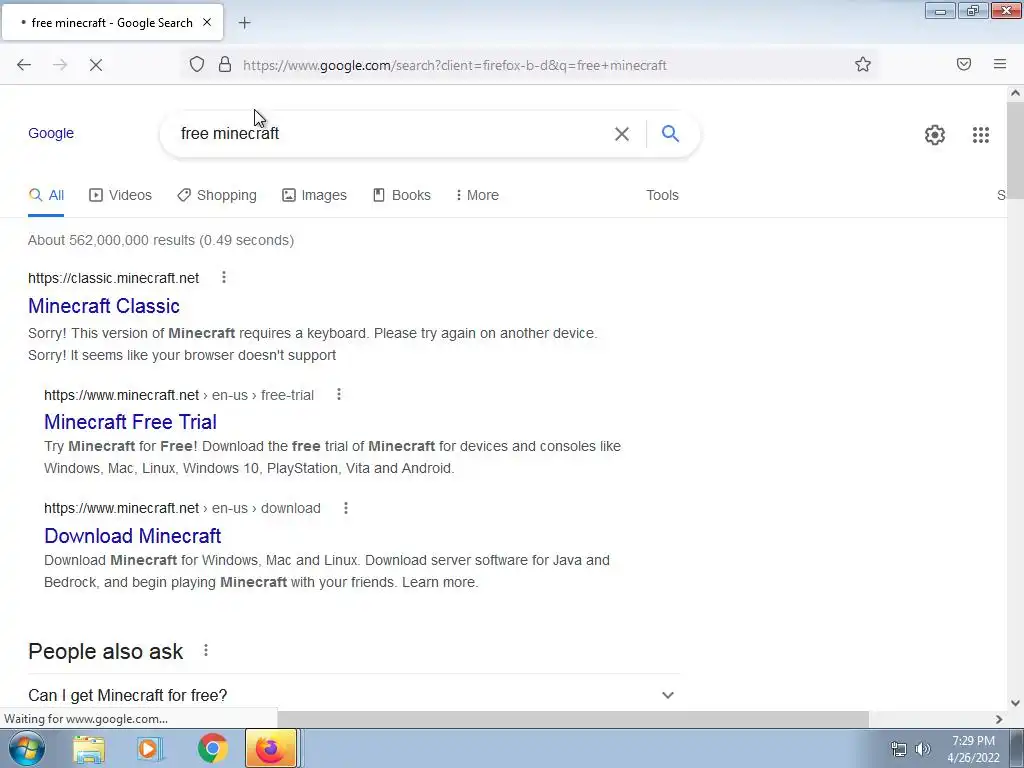1024x768 pixels.
Task: Click into the free minecraft search field
Action: click(392, 134)
